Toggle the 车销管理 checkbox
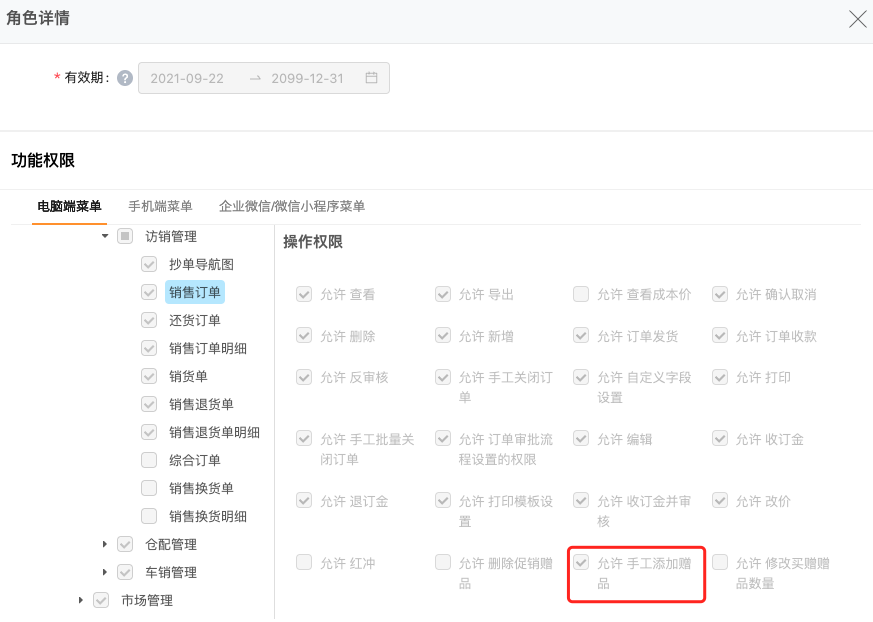 125,572
